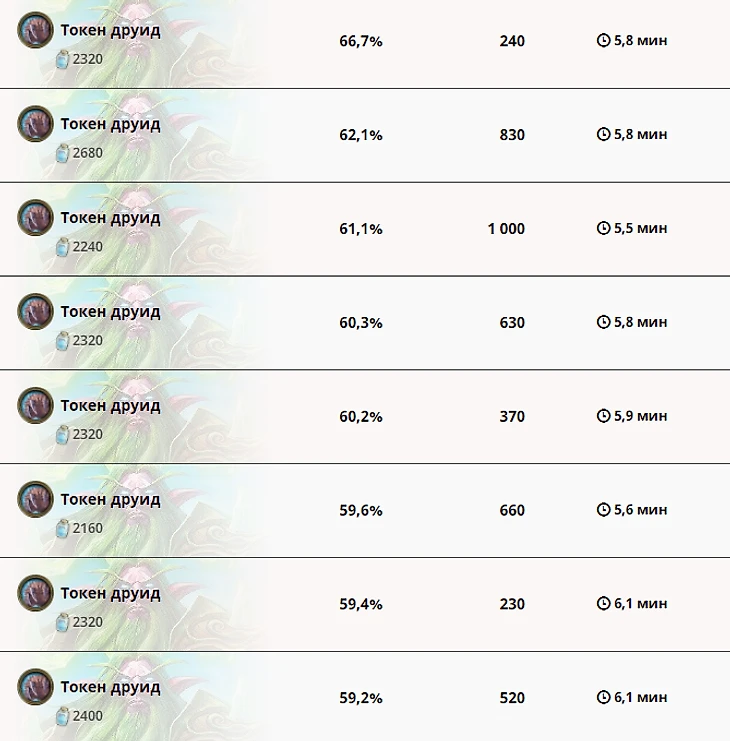Click the 230 games count
Image resolution: width=730 pixels, height=741 pixels.
pos(512,604)
